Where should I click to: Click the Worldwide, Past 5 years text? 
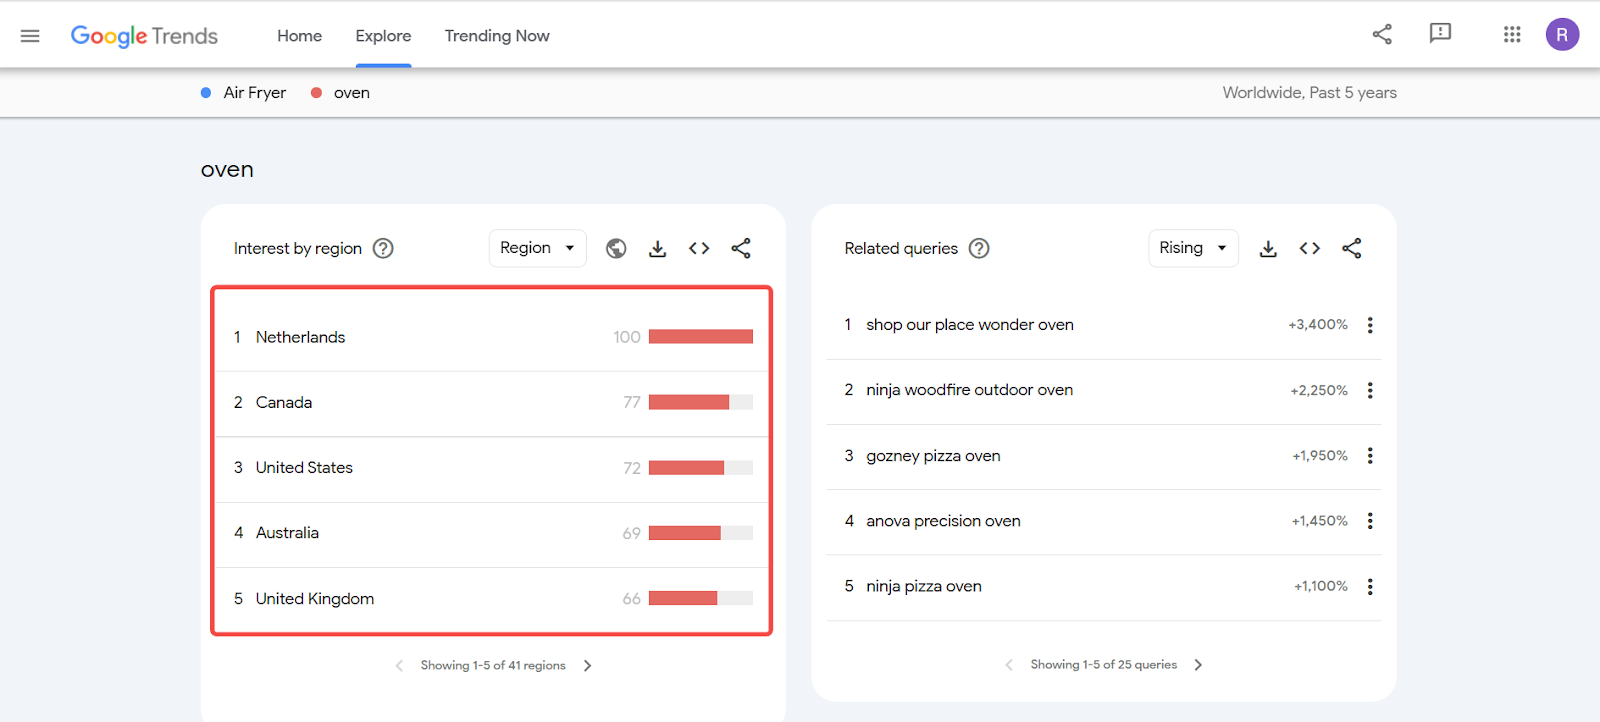click(1309, 92)
